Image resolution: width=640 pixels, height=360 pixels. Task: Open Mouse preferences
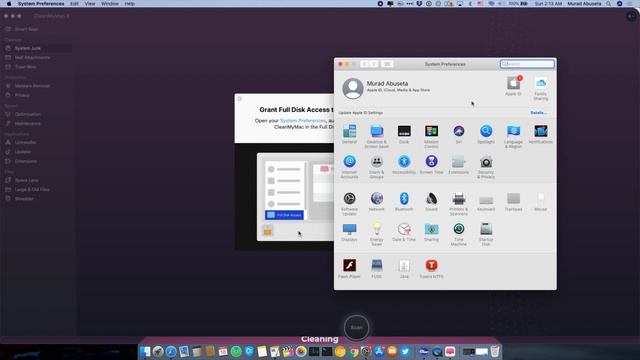(x=540, y=202)
